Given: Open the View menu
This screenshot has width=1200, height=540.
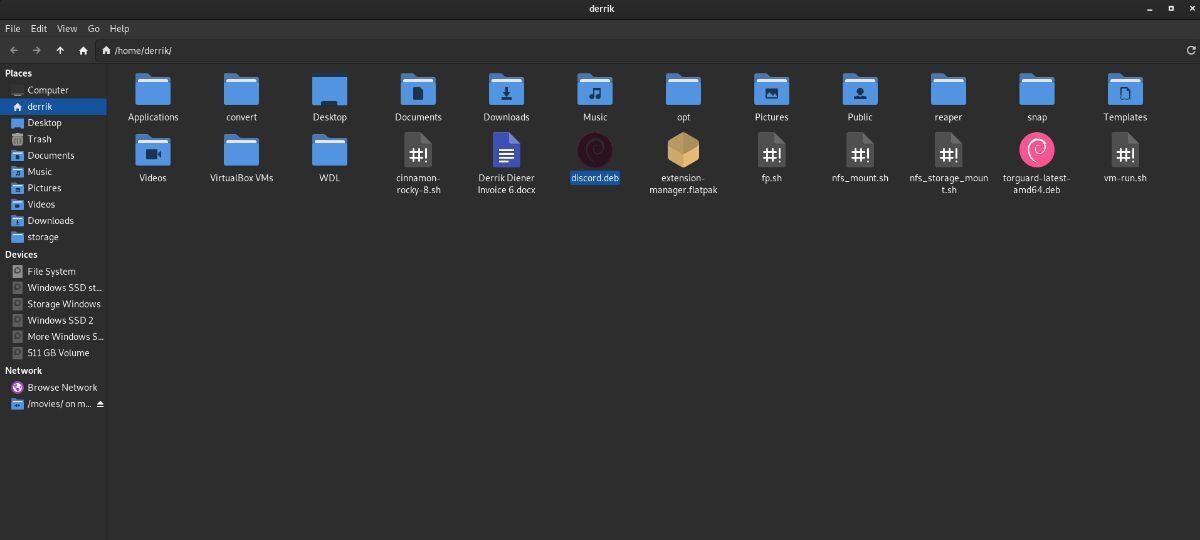Looking at the screenshot, I should coord(67,29).
